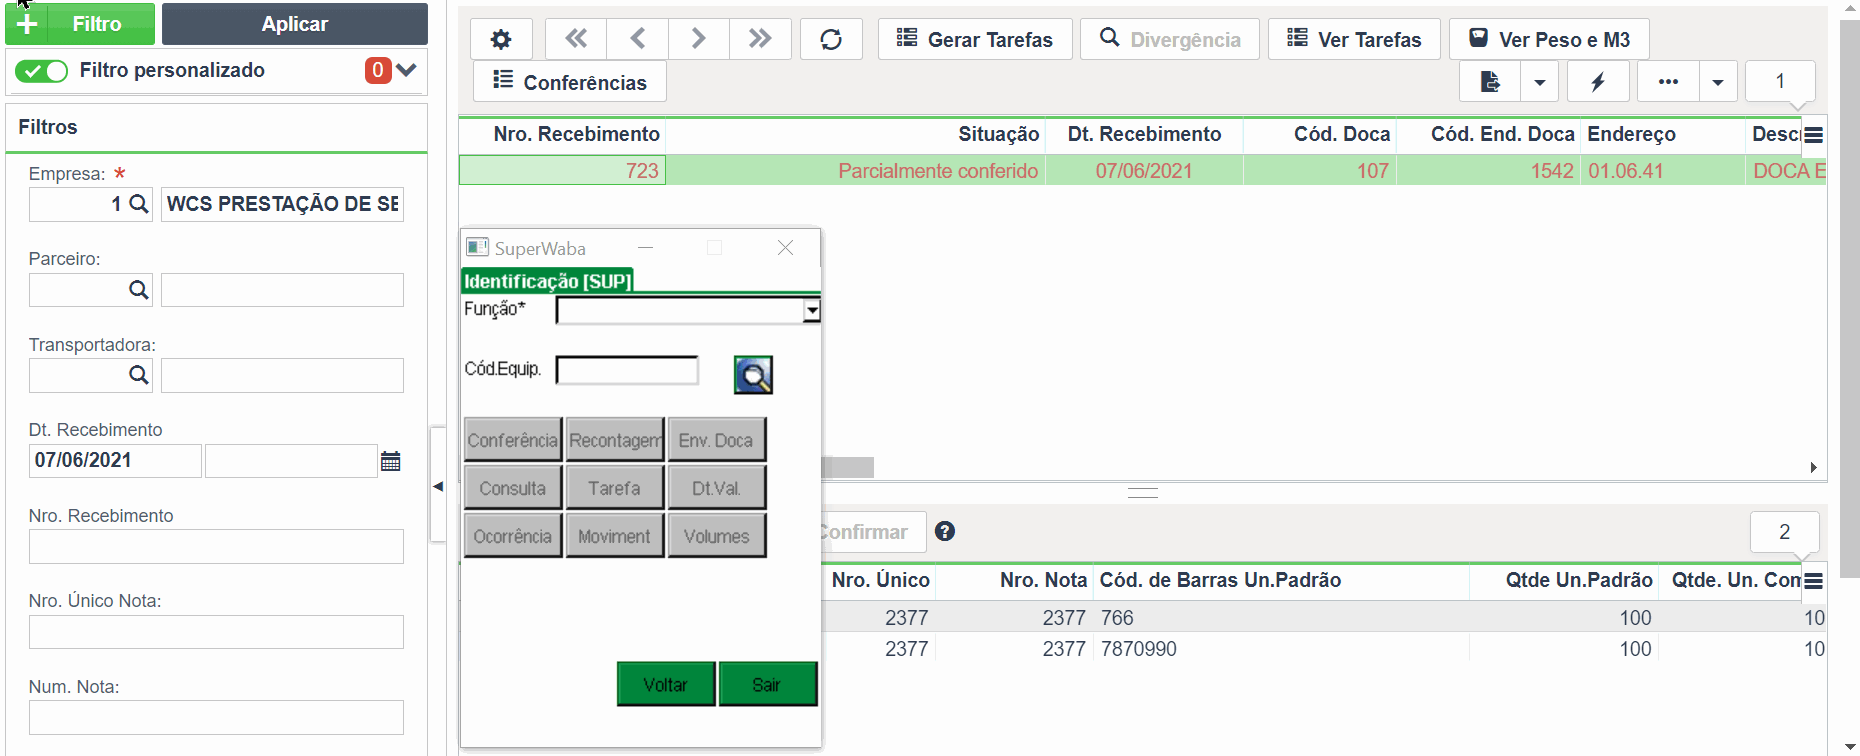Open Ver Tarefas
The image size is (1860, 756).
click(x=1355, y=39)
